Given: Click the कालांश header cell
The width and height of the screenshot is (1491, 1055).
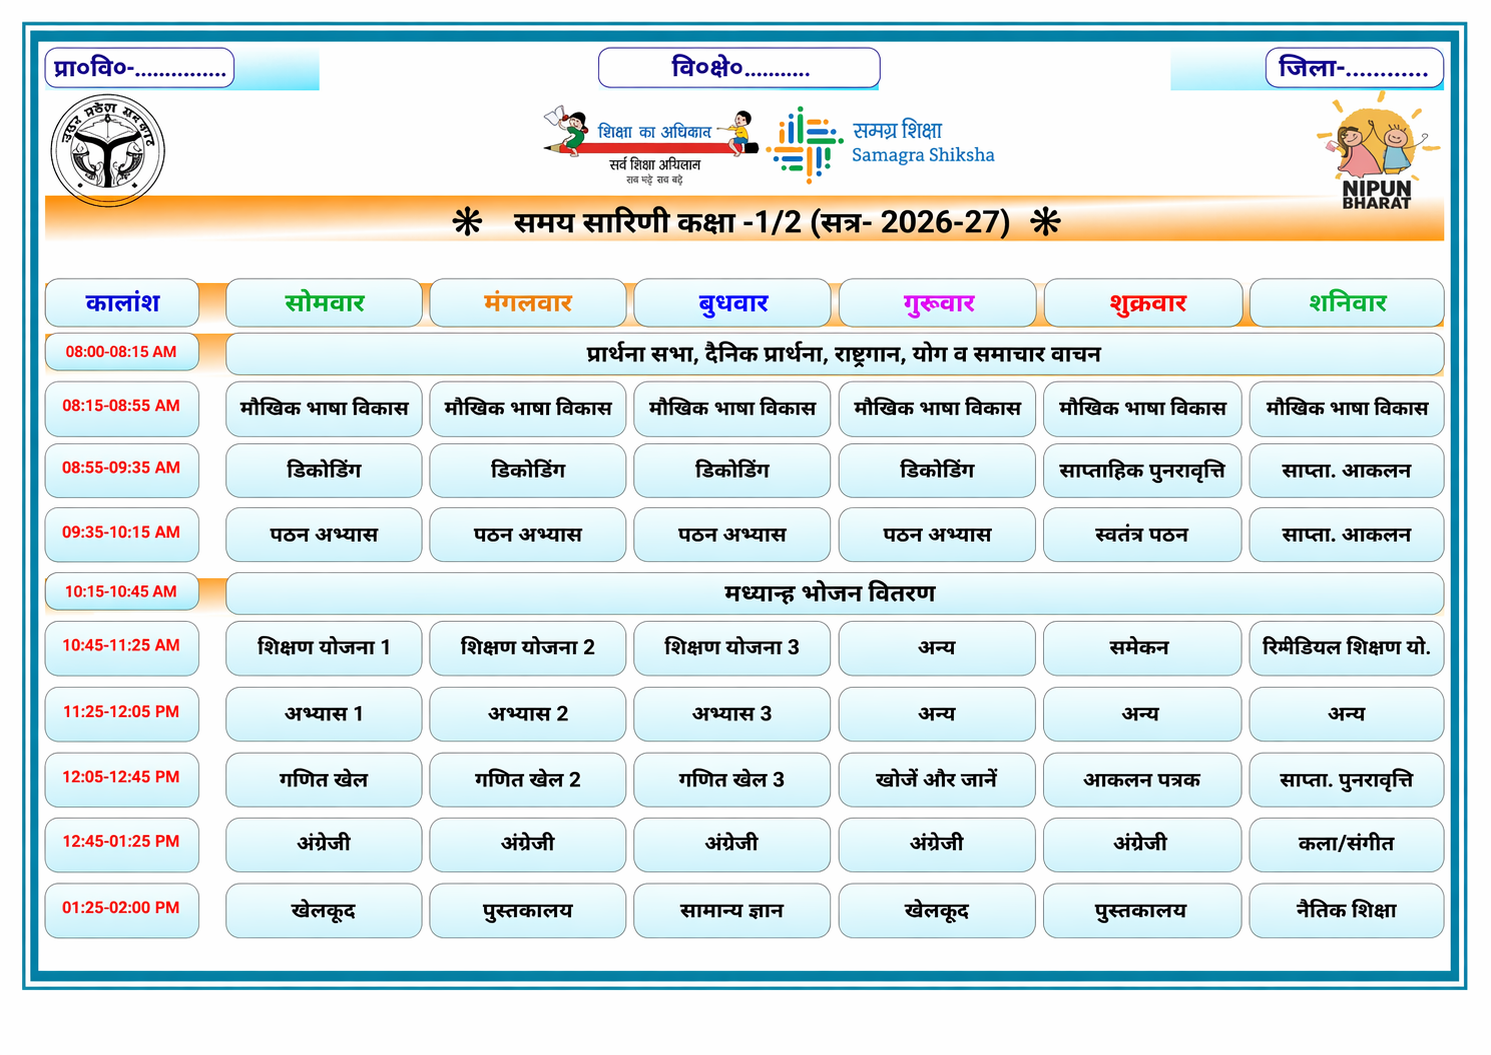Looking at the screenshot, I should click(122, 303).
